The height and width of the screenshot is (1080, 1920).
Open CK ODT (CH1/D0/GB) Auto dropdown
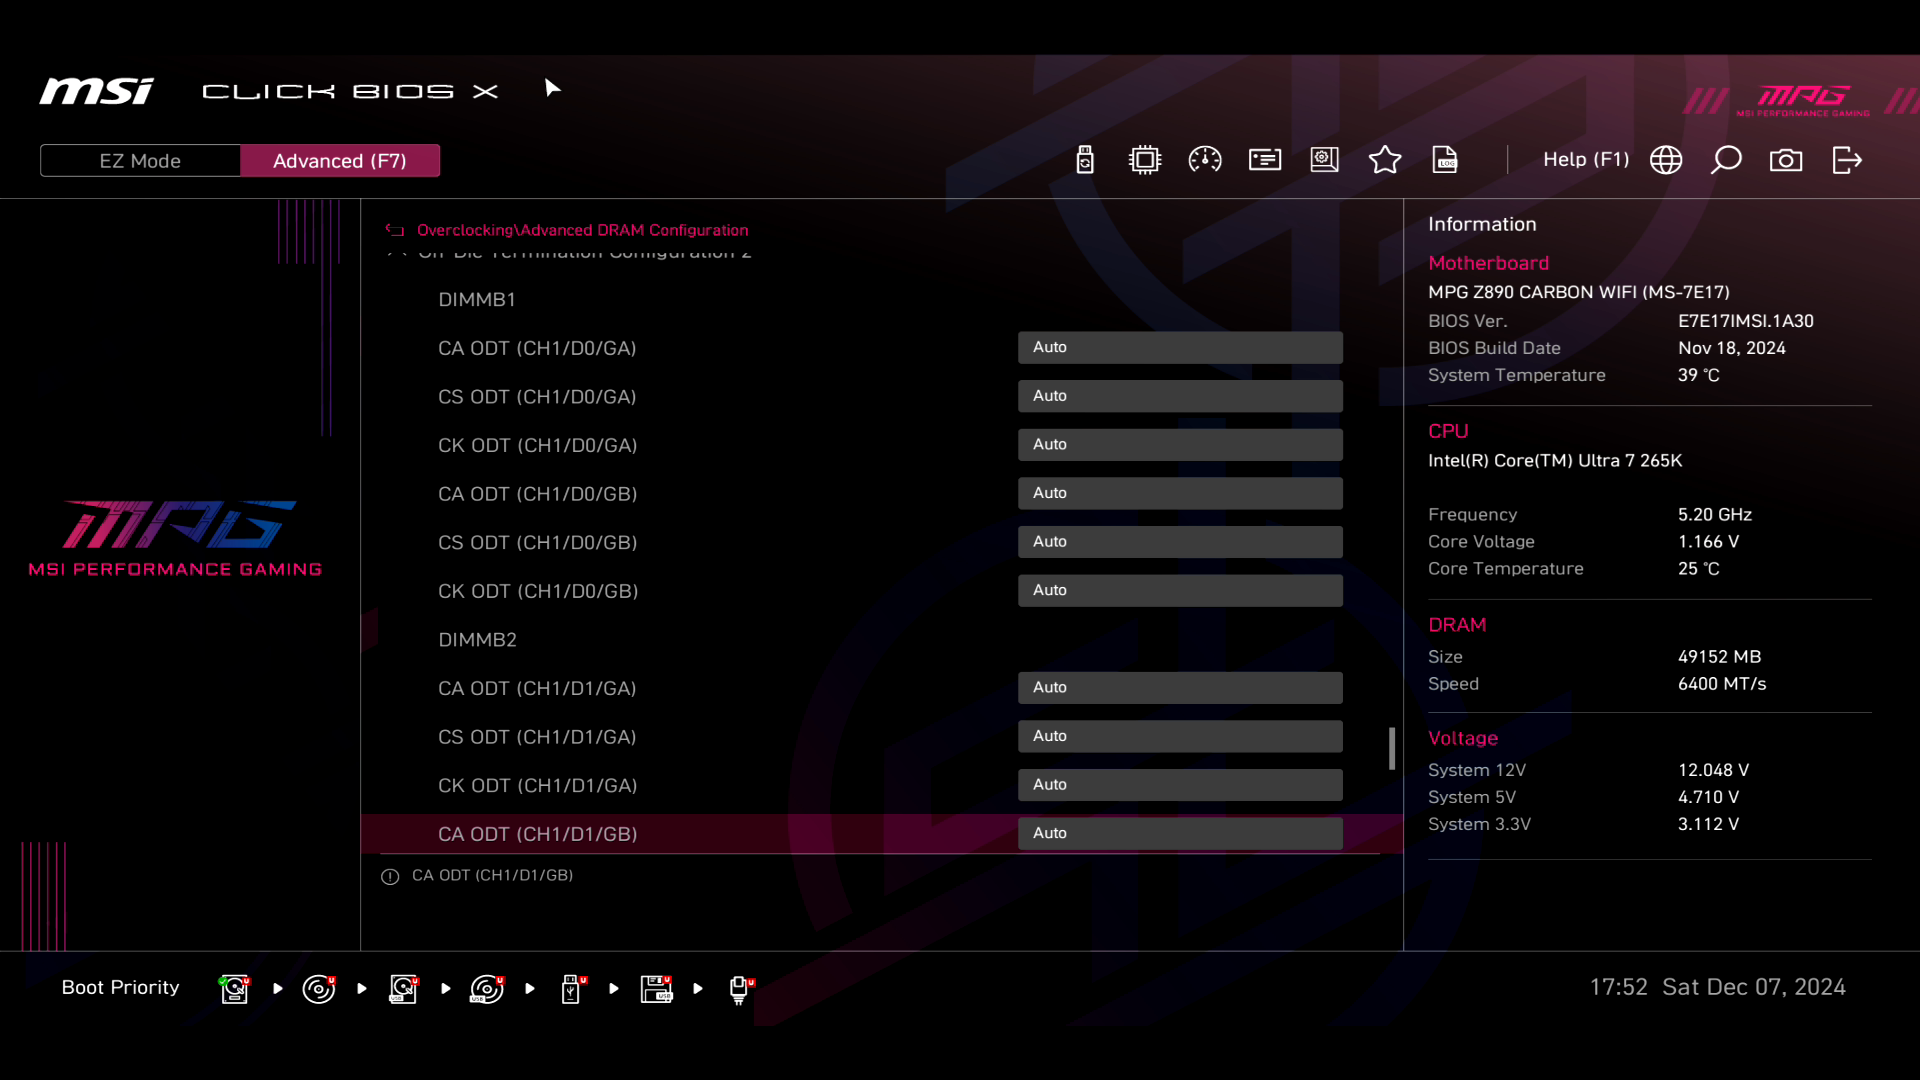point(1179,590)
